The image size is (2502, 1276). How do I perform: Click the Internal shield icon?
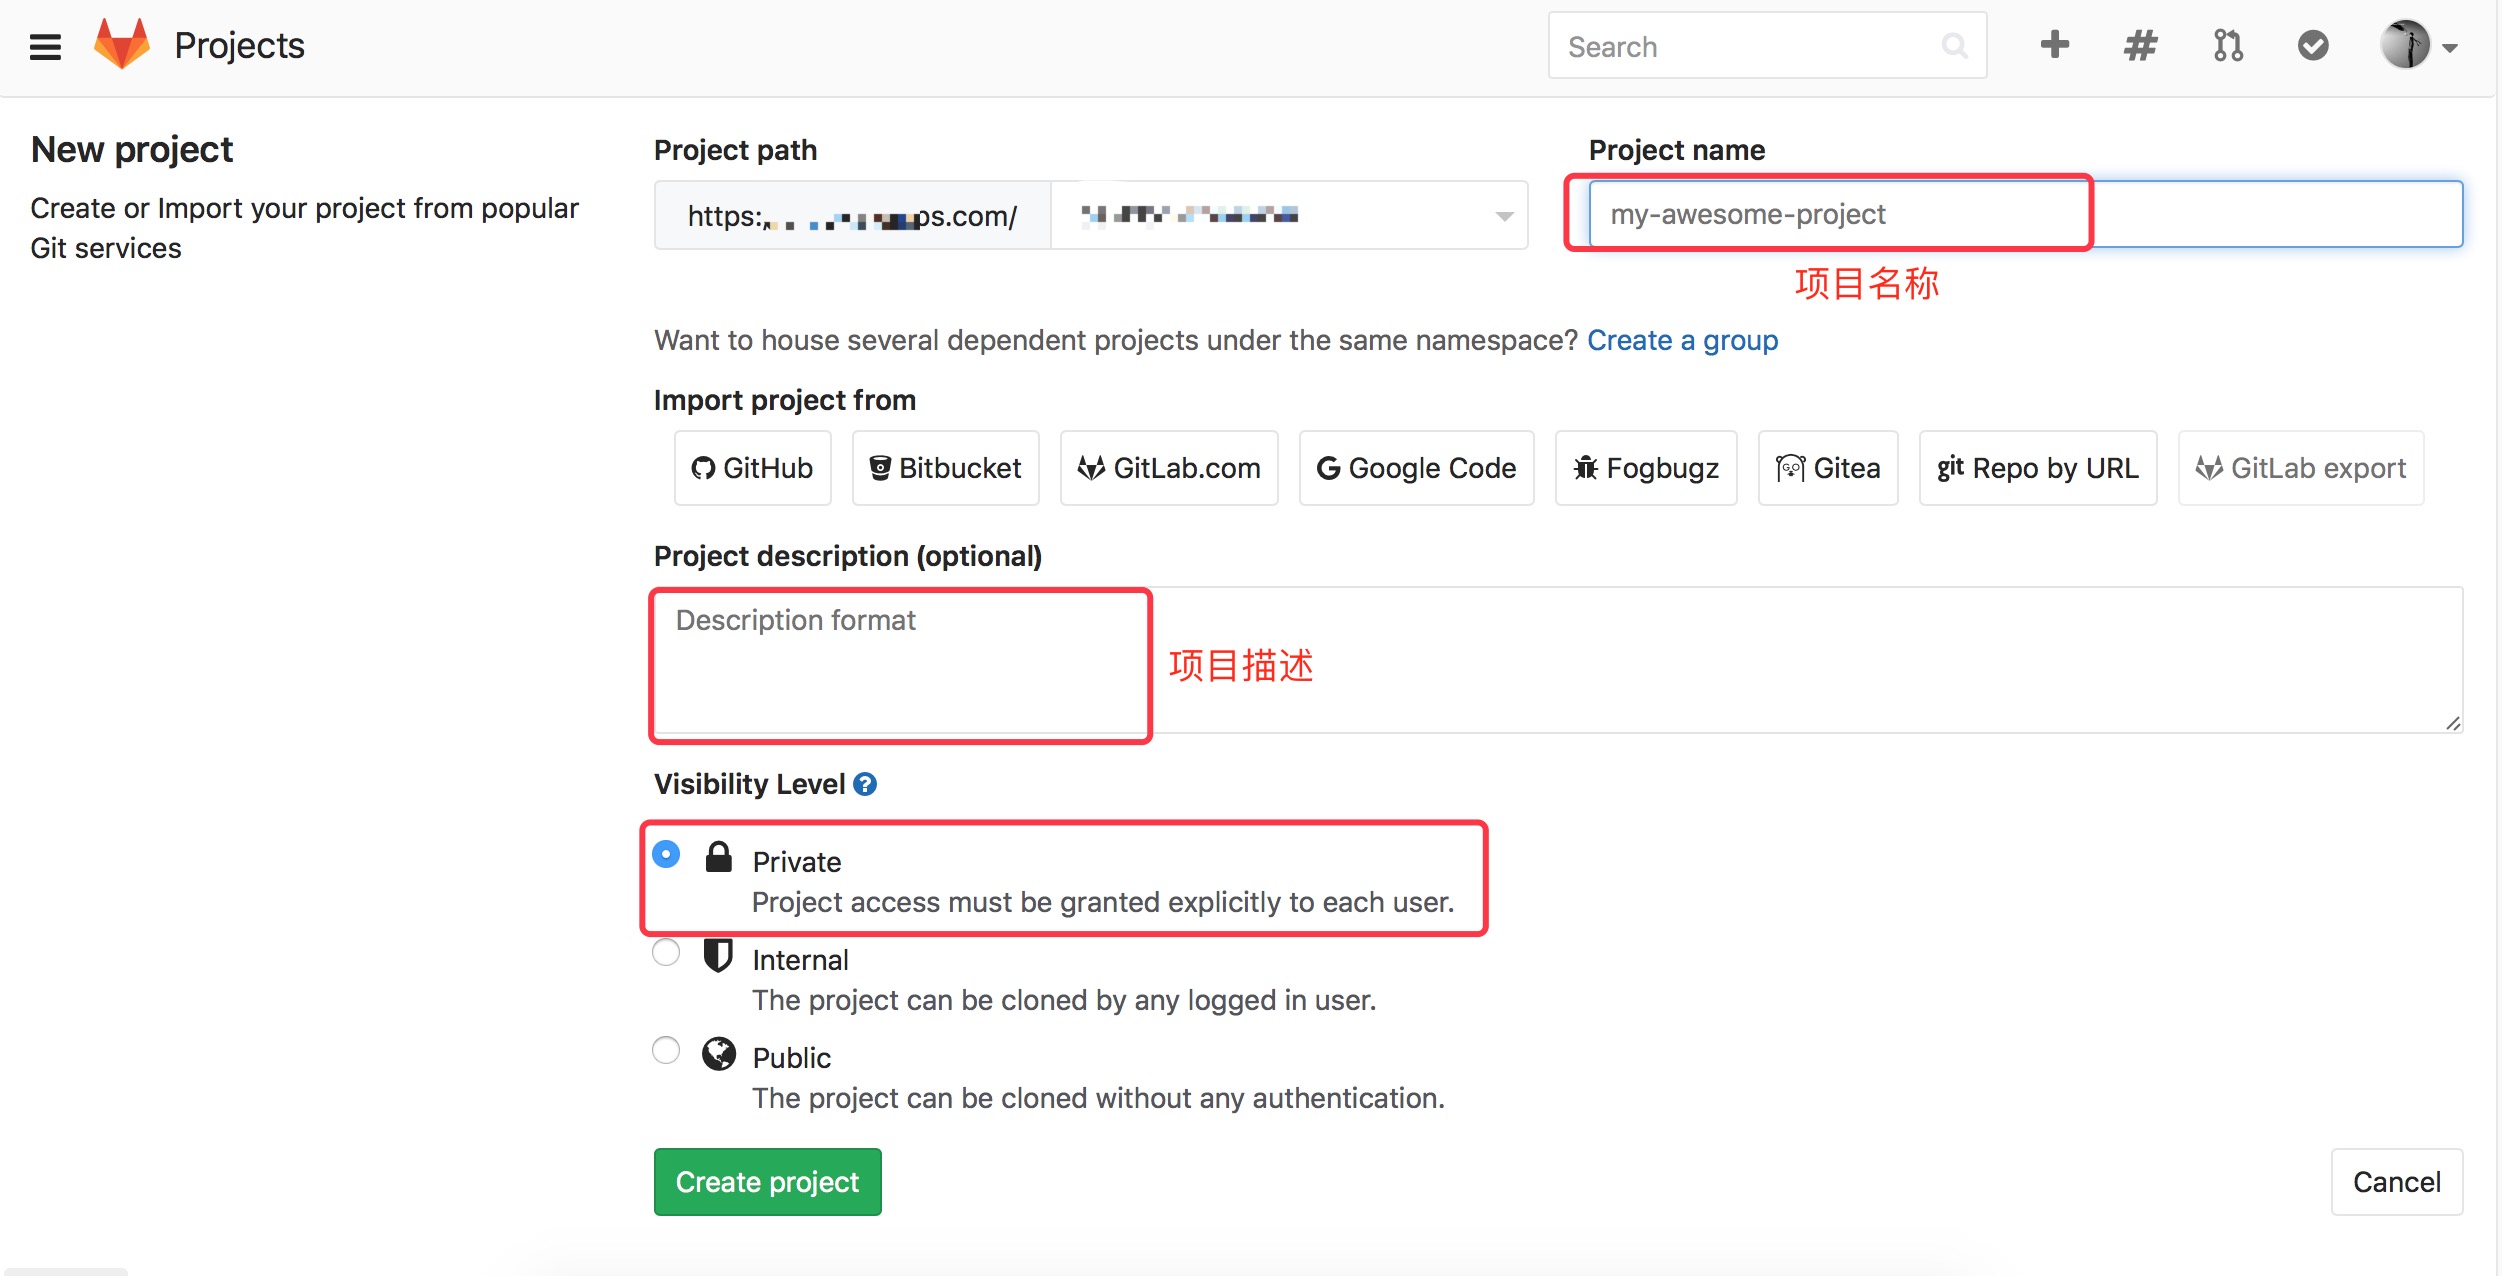pos(718,956)
